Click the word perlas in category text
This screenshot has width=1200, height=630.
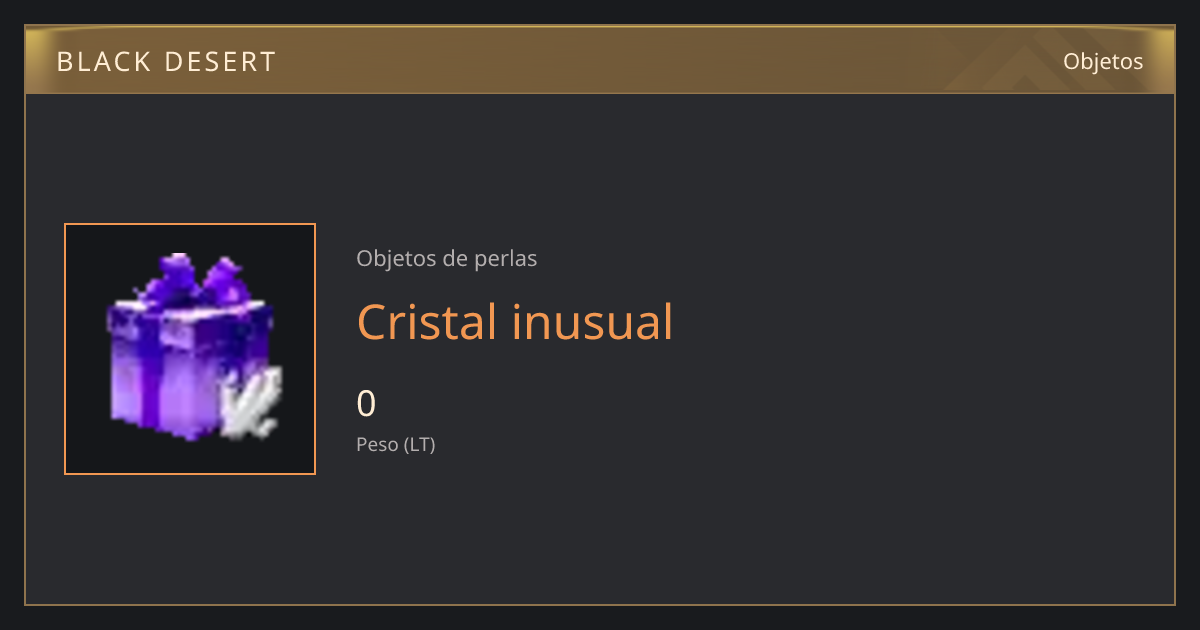(x=505, y=258)
